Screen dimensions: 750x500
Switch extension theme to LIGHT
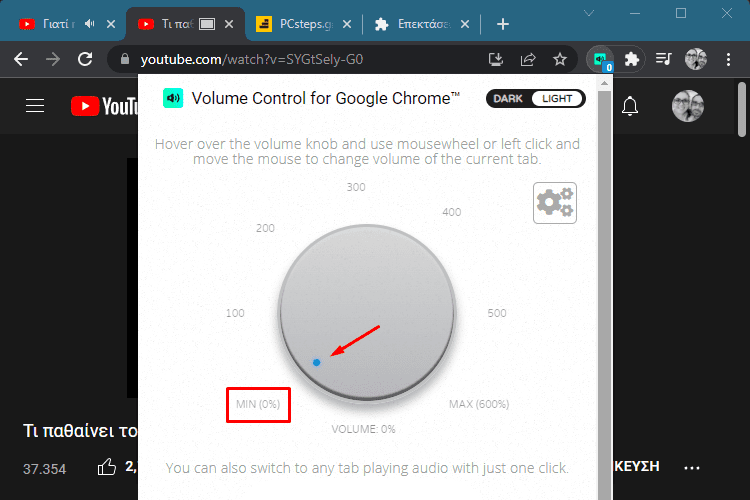[557, 99]
